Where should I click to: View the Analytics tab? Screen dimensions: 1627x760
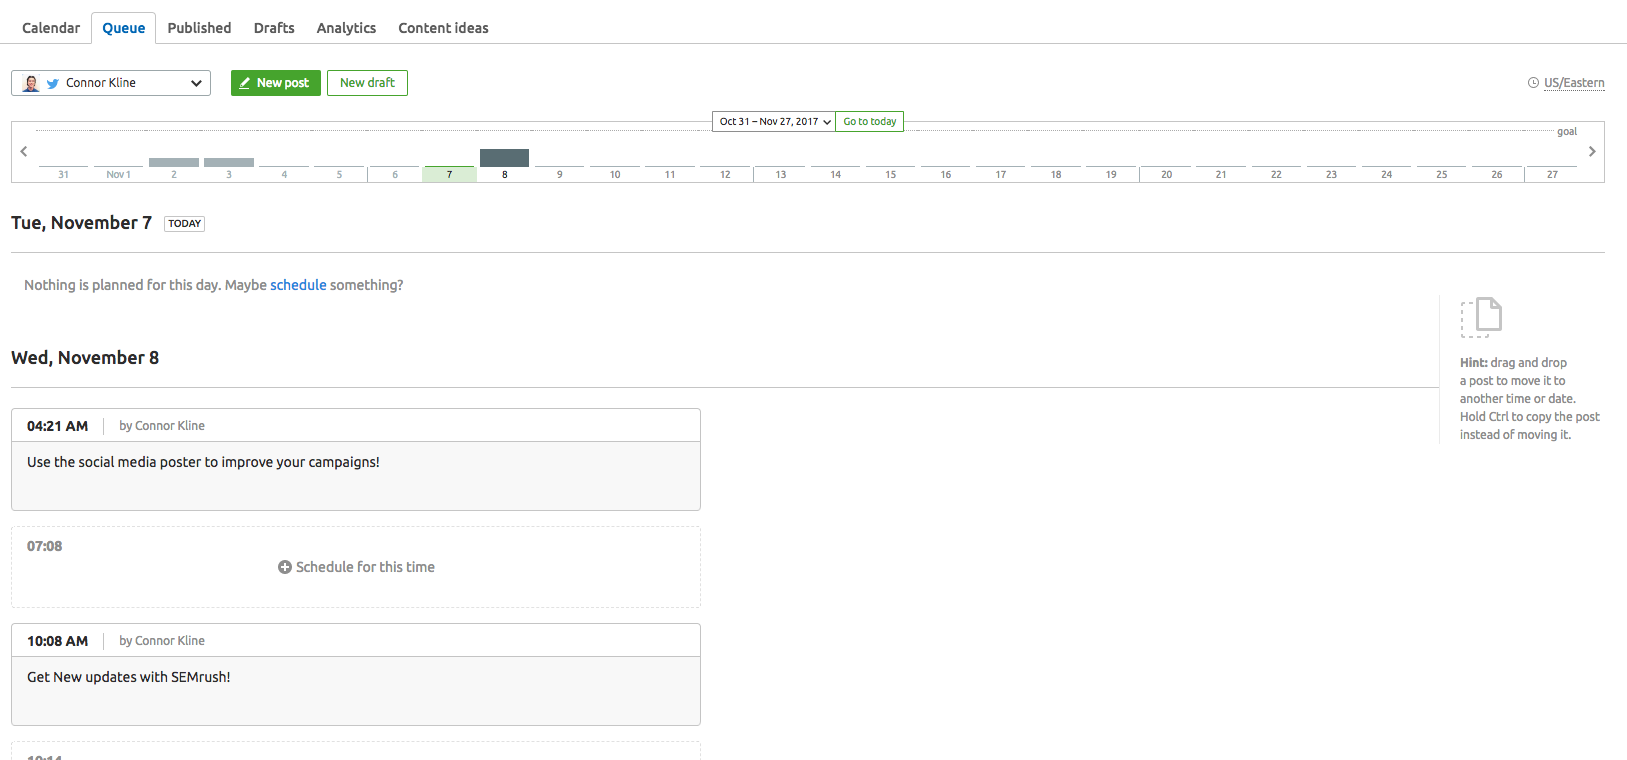tap(346, 28)
